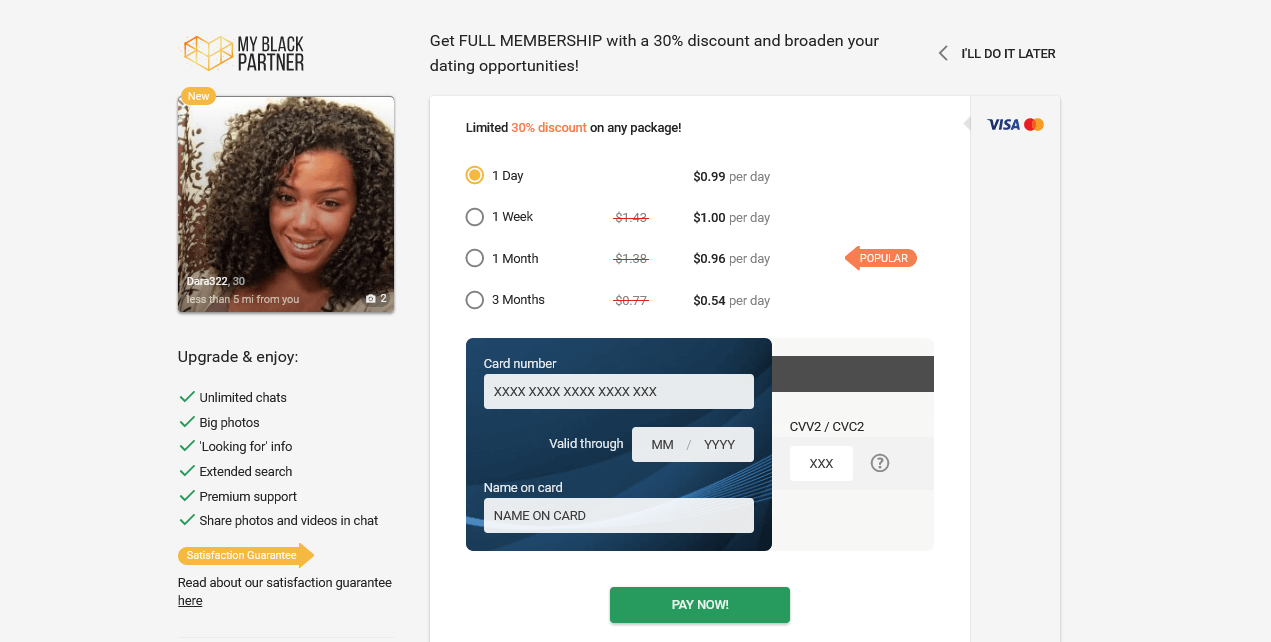
Task: Click the My Black Partner logo
Action: point(243,53)
